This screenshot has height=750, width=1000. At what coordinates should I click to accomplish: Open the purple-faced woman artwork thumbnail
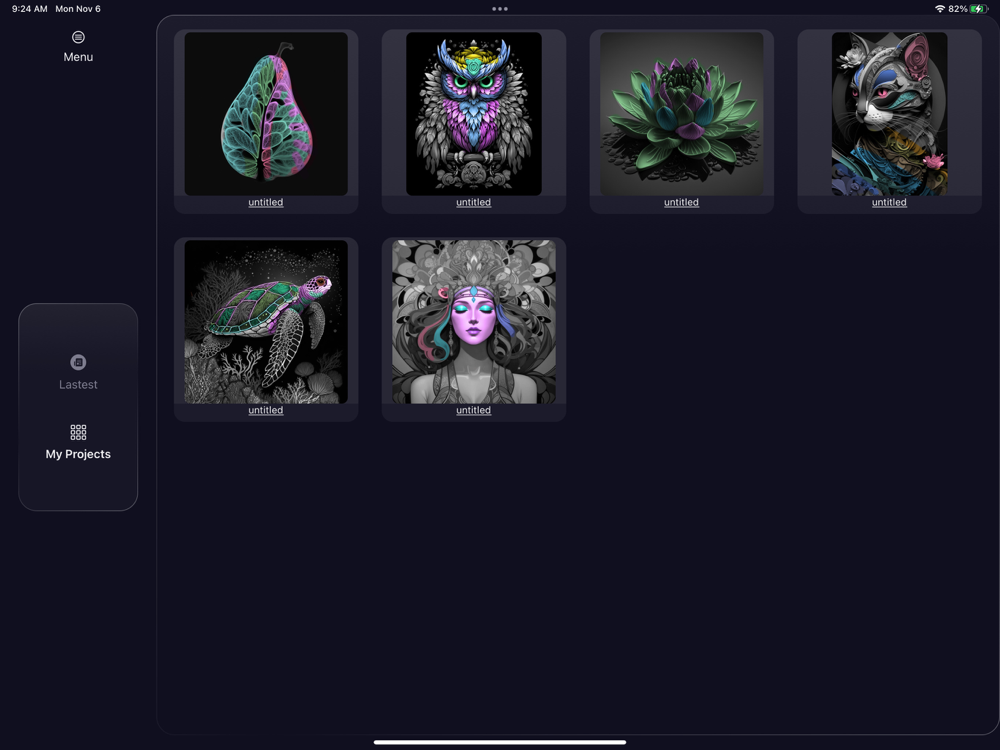point(474,321)
